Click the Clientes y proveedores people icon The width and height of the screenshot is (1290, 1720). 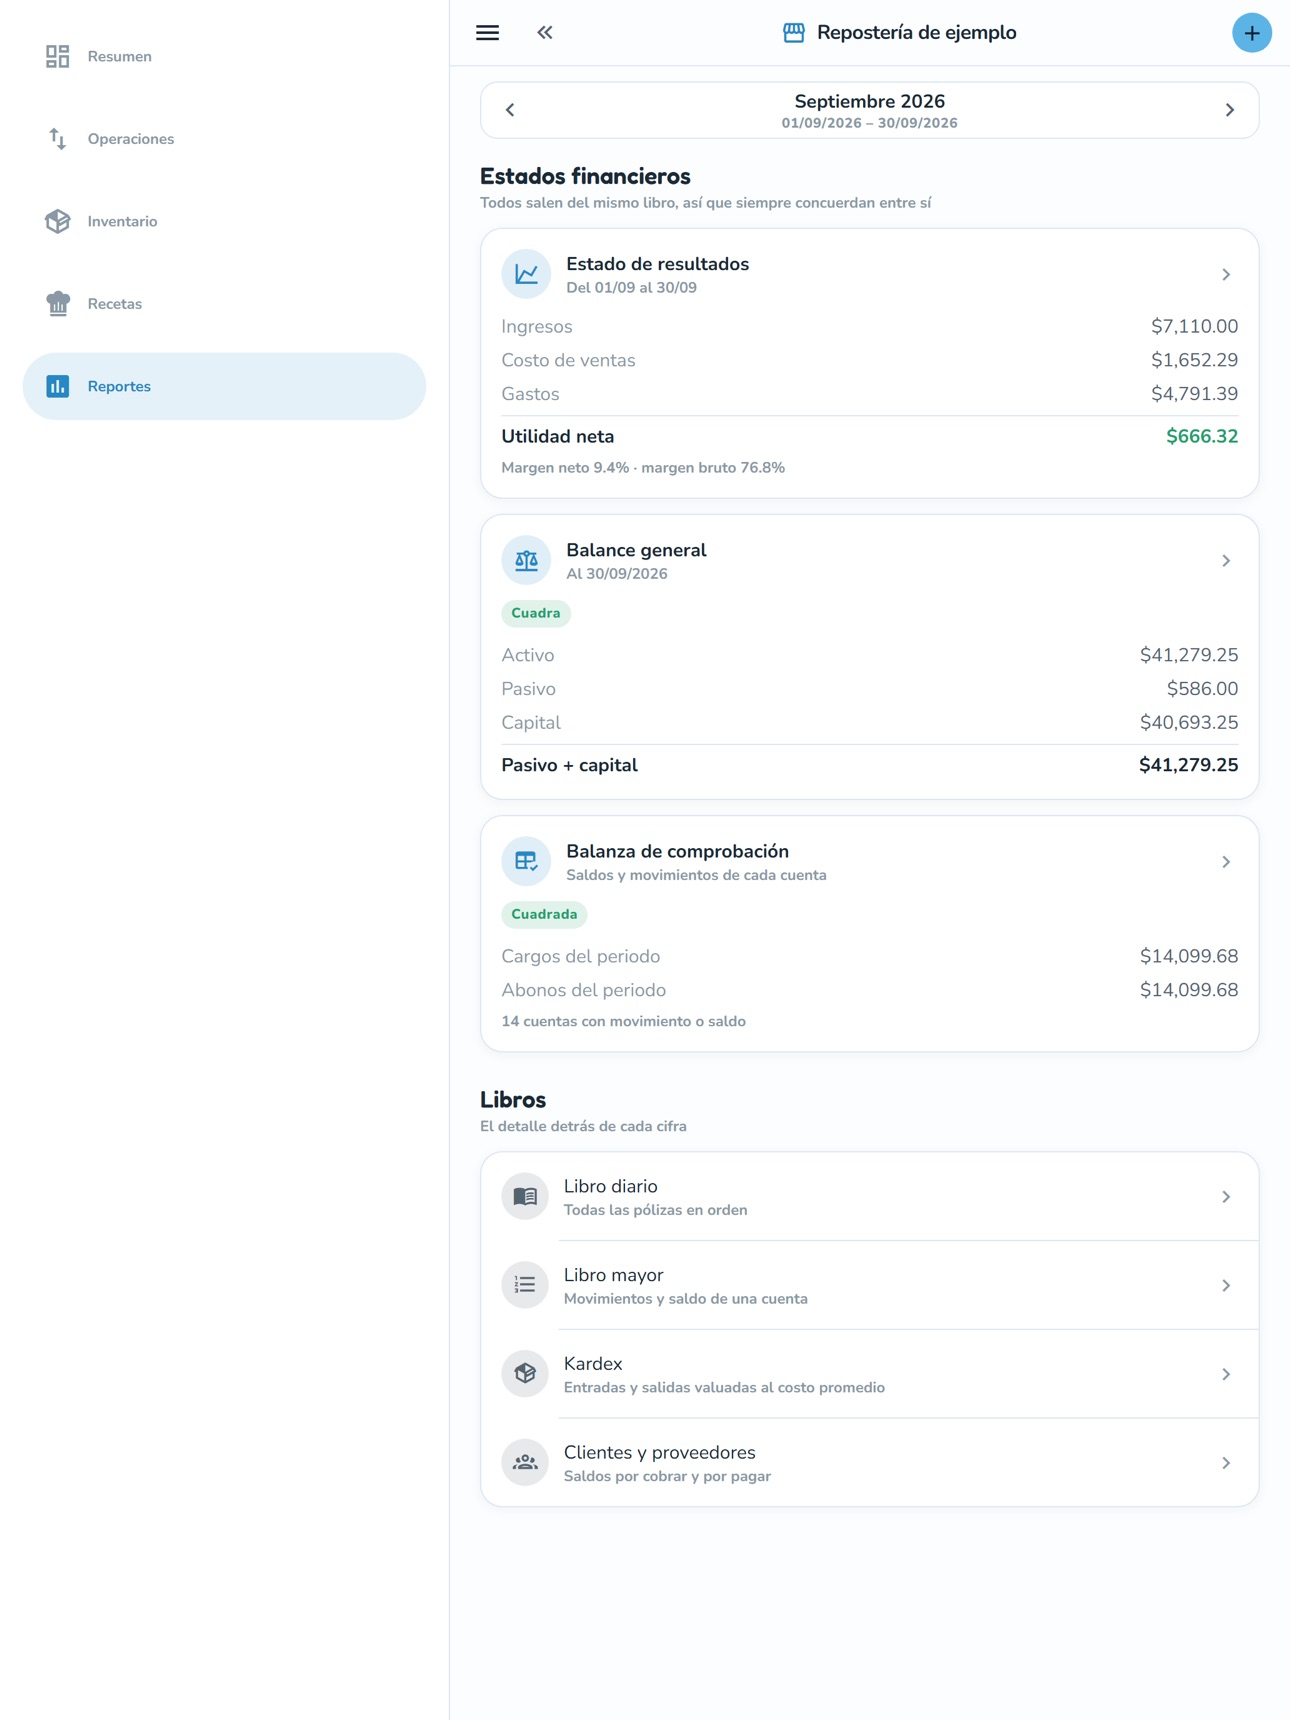tap(525, 1463)
